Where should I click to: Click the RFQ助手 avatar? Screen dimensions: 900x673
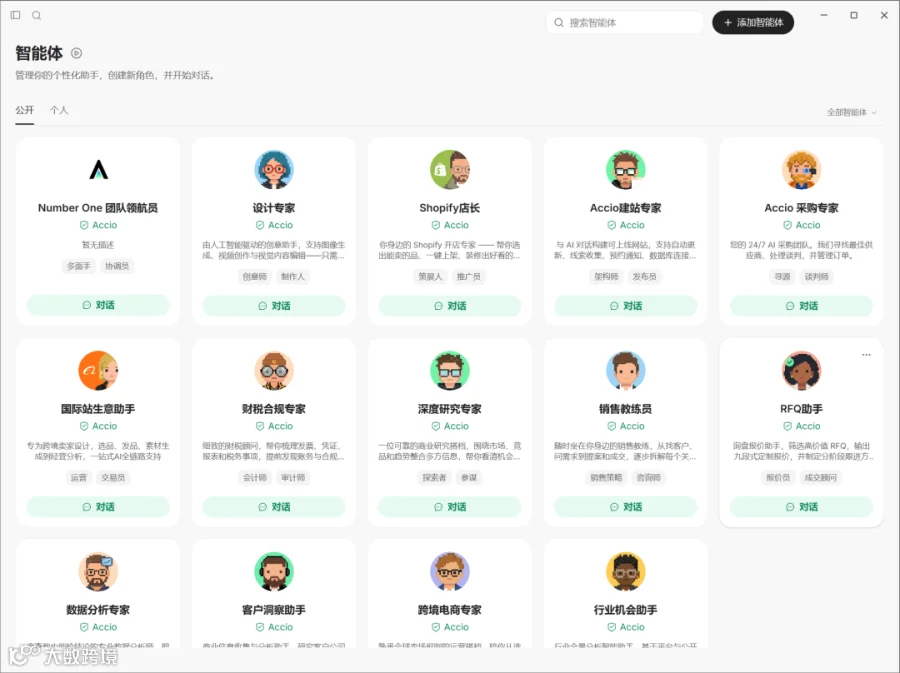point(801,371)
